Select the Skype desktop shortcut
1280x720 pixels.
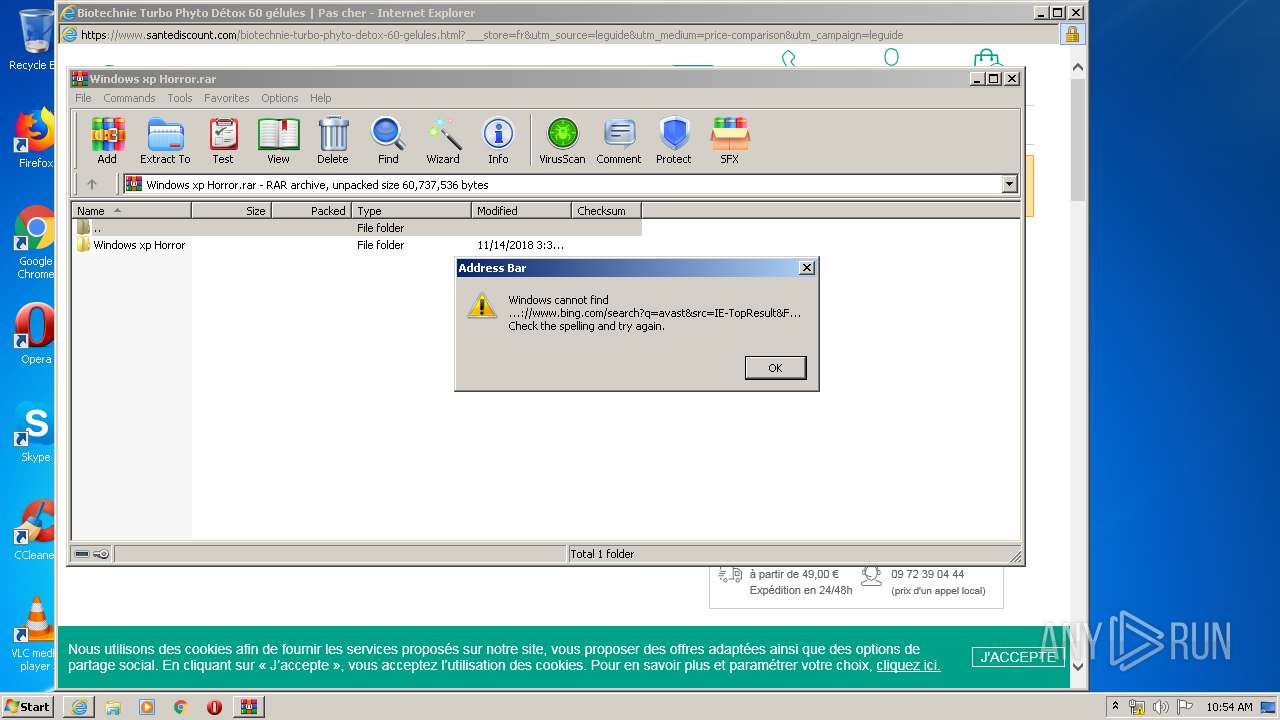coord(35,432)
